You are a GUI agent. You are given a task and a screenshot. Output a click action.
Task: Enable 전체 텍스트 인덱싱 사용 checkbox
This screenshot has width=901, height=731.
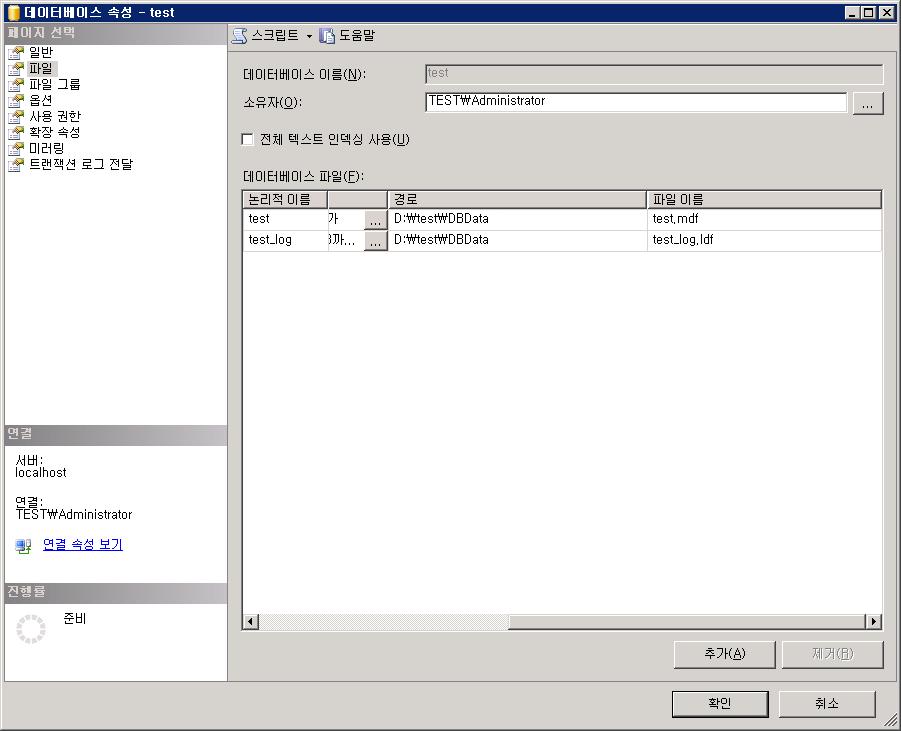(248, 140)
